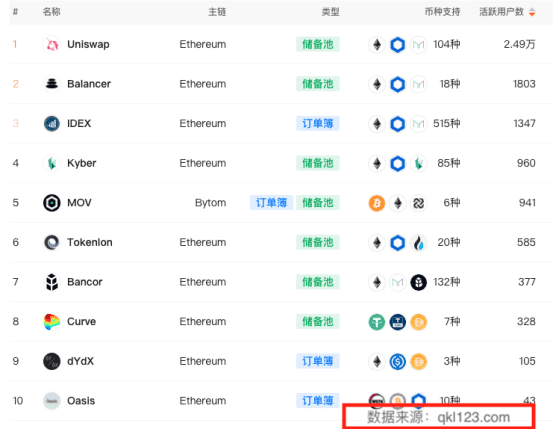This screenshot has height=429, width=554.
Task: Click the Chainlink icon in Uniswap row
Action: coord(398,45)
